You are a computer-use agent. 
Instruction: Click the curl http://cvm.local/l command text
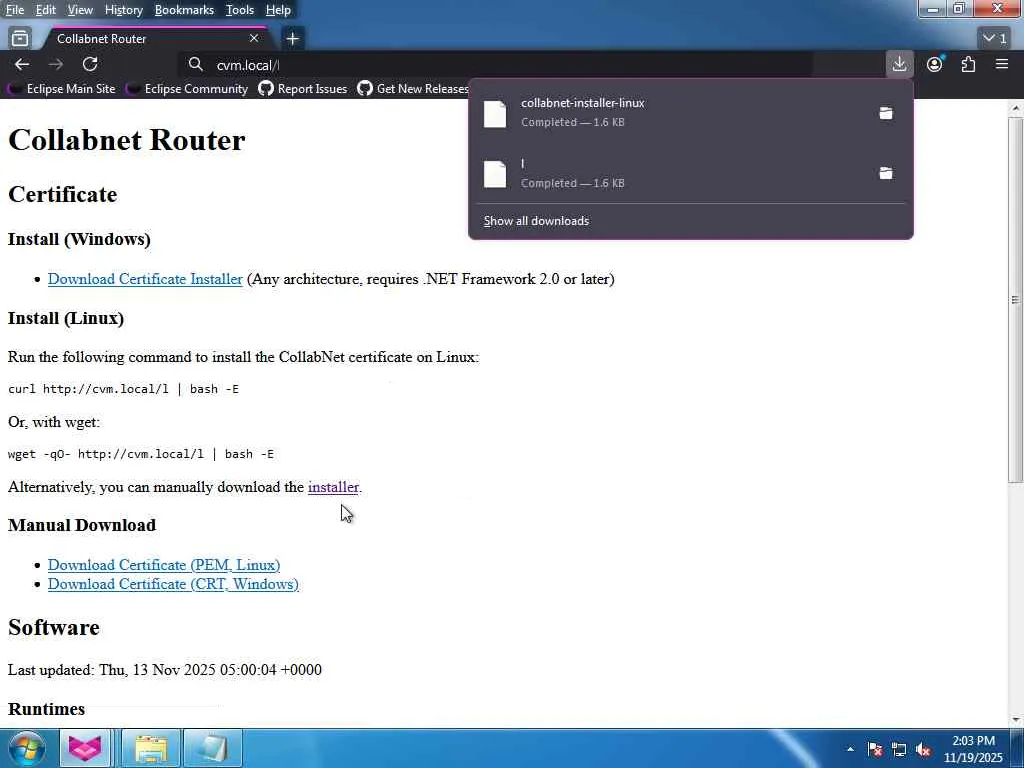(123, 389)
